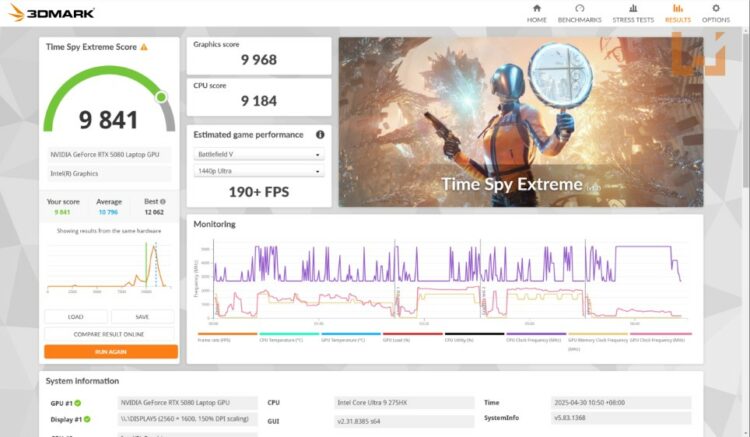Toggle CPU Clock Frequency legend entry
750x437 pixels.
click(530, 339)
